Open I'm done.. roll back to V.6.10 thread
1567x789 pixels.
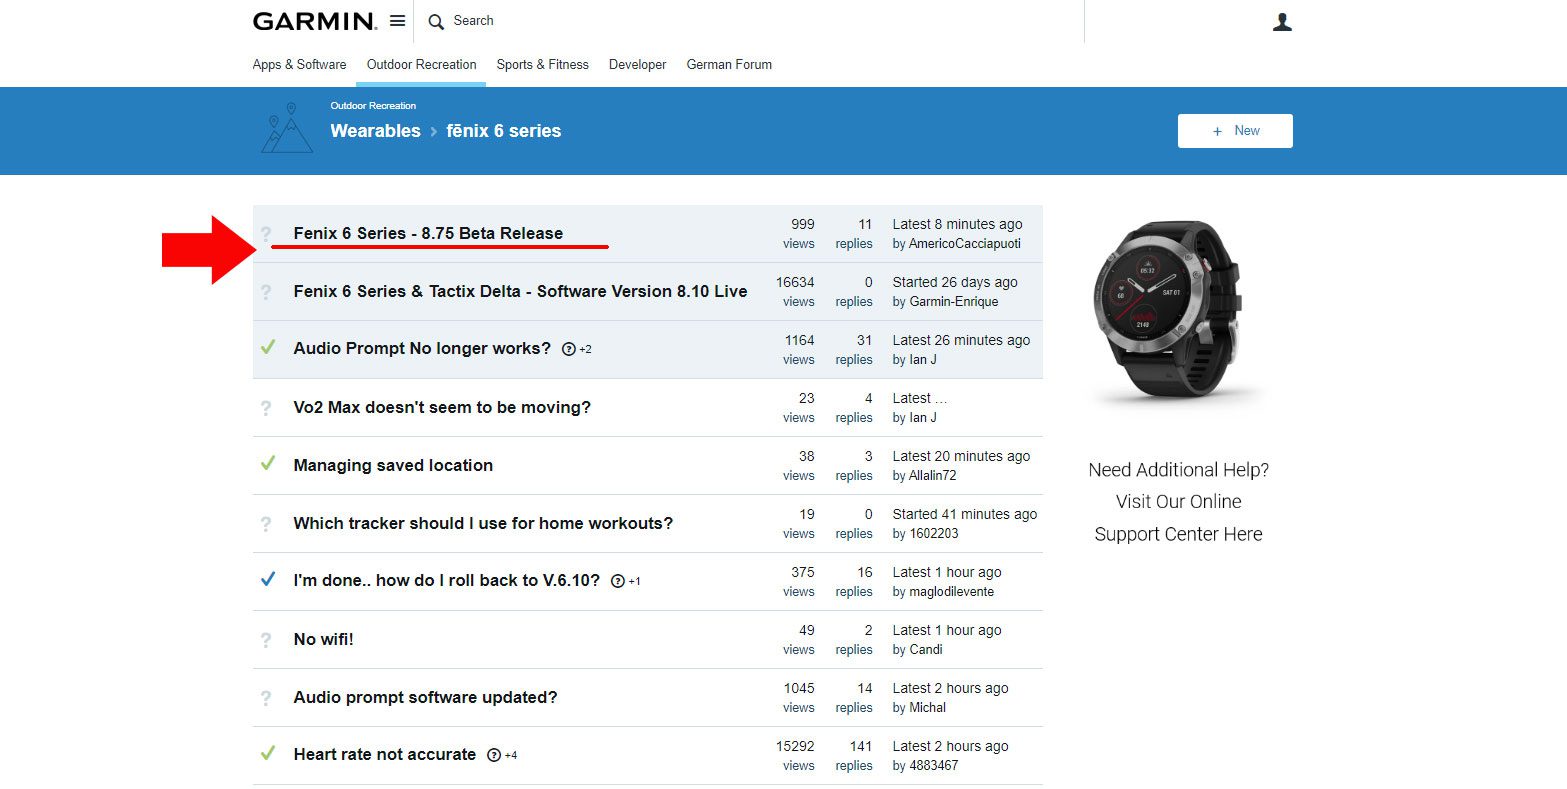tap(446, 581)
